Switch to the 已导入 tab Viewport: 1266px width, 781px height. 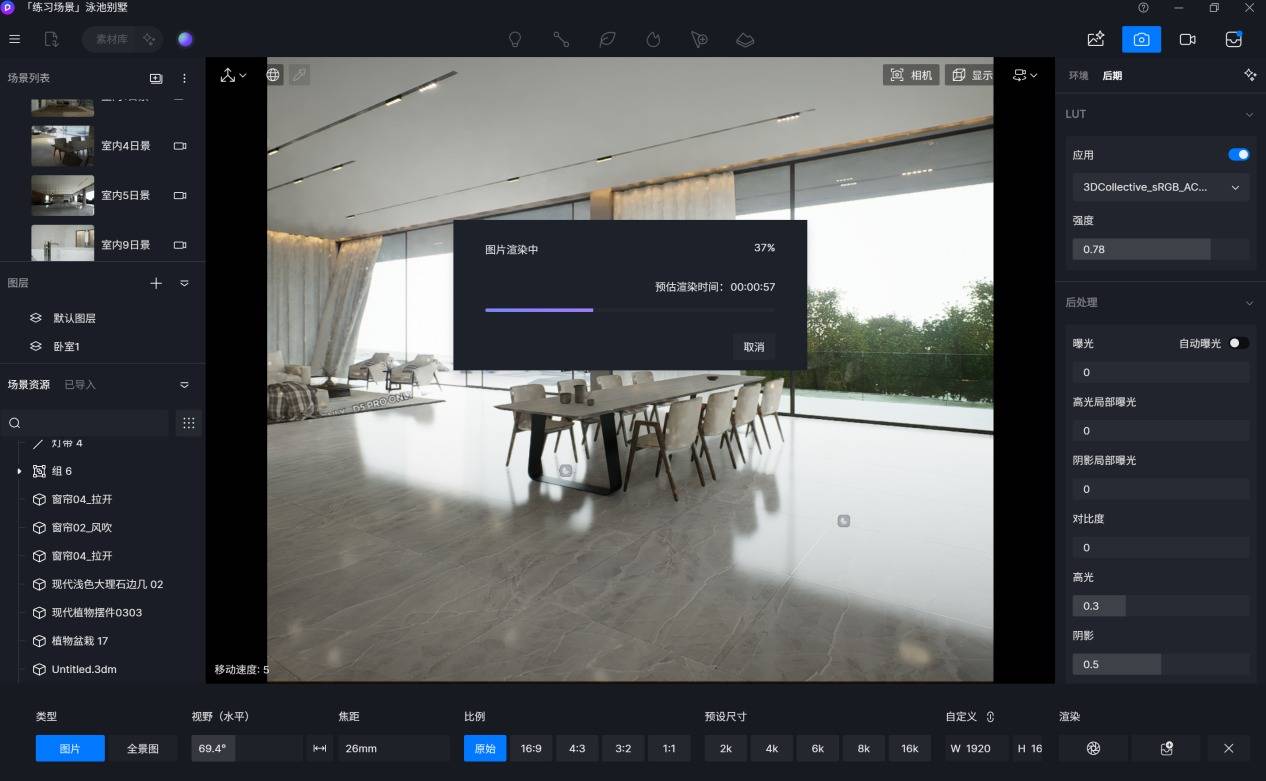click(x=80, y=384)
